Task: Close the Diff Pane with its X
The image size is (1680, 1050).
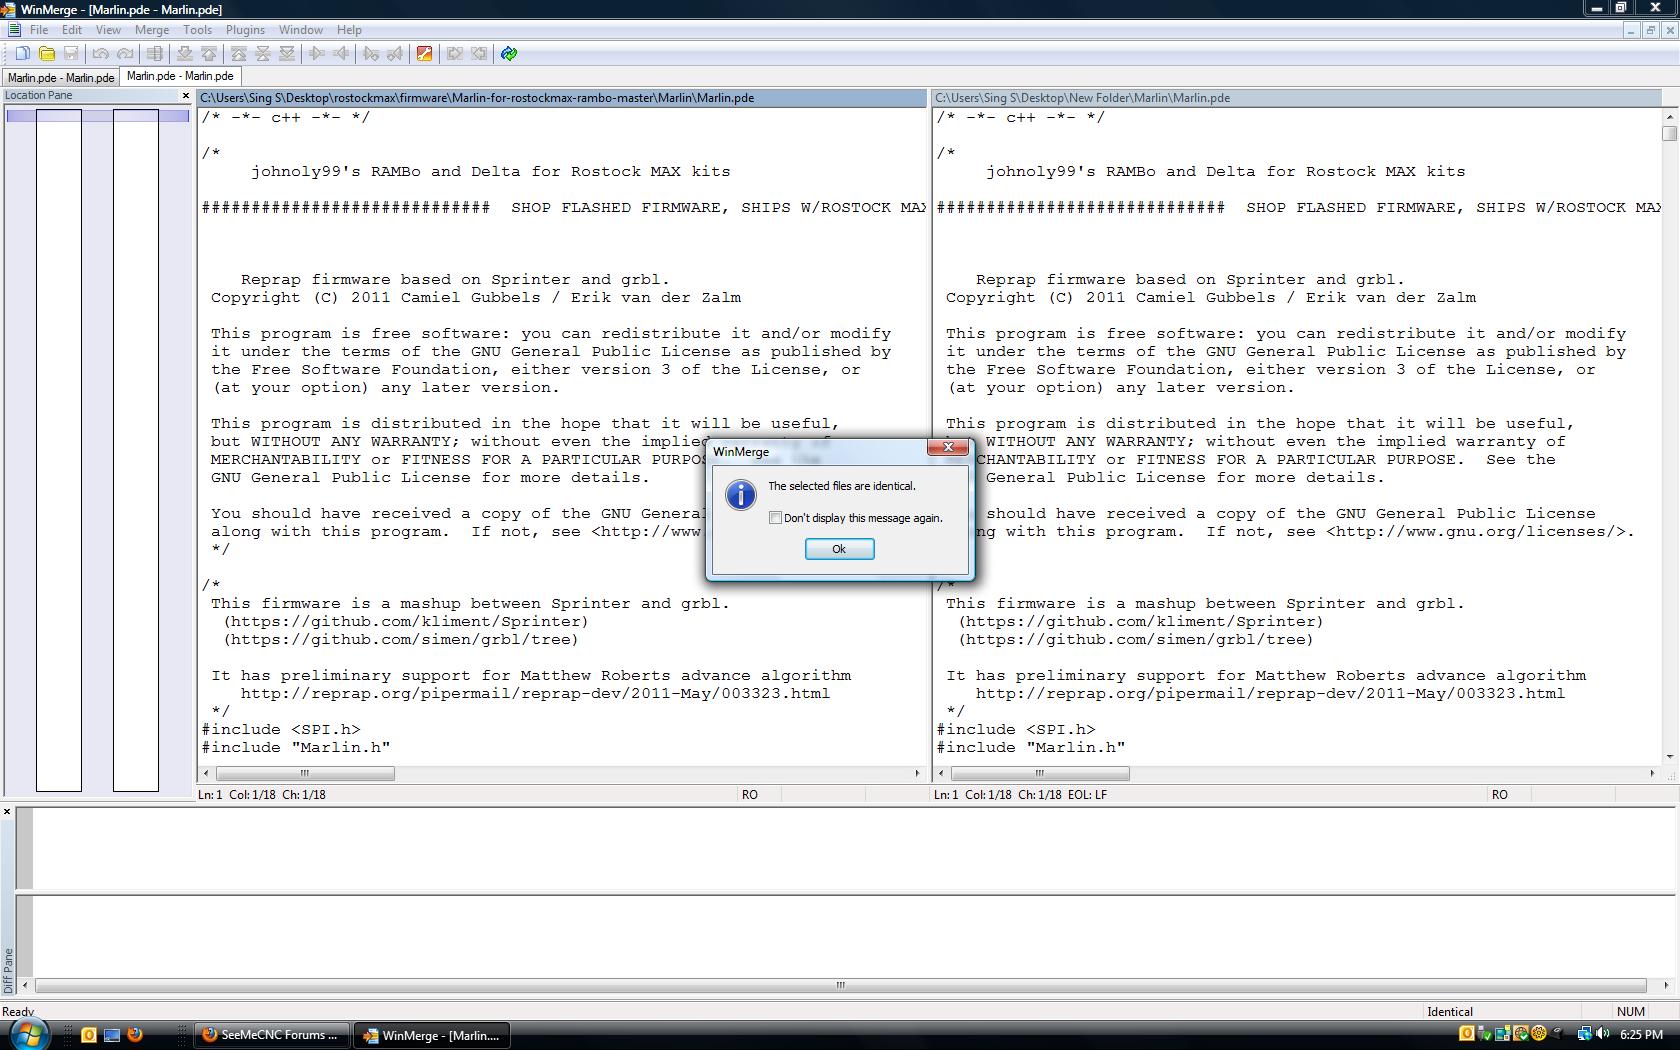Action: click(7, 811)
